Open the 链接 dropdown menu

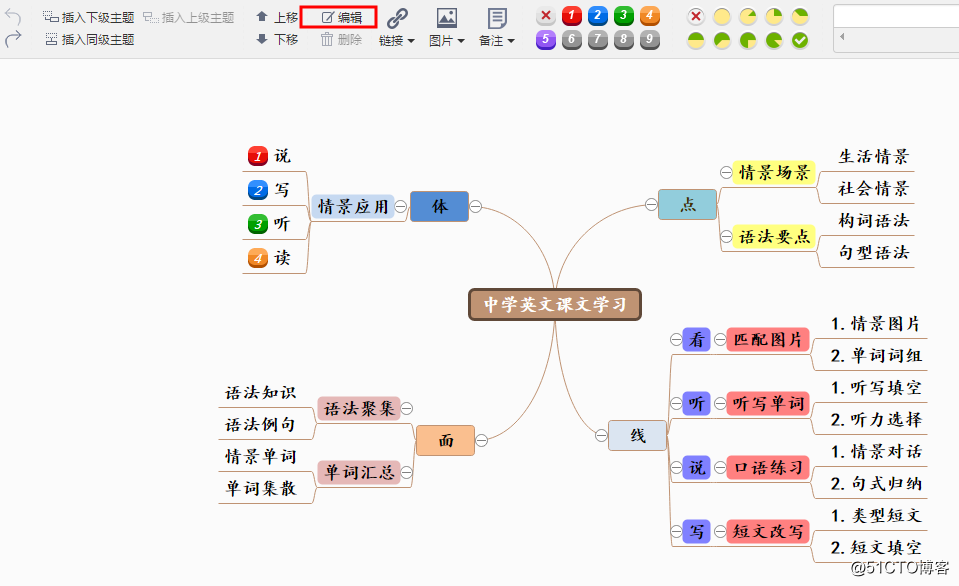coord(397,41)
